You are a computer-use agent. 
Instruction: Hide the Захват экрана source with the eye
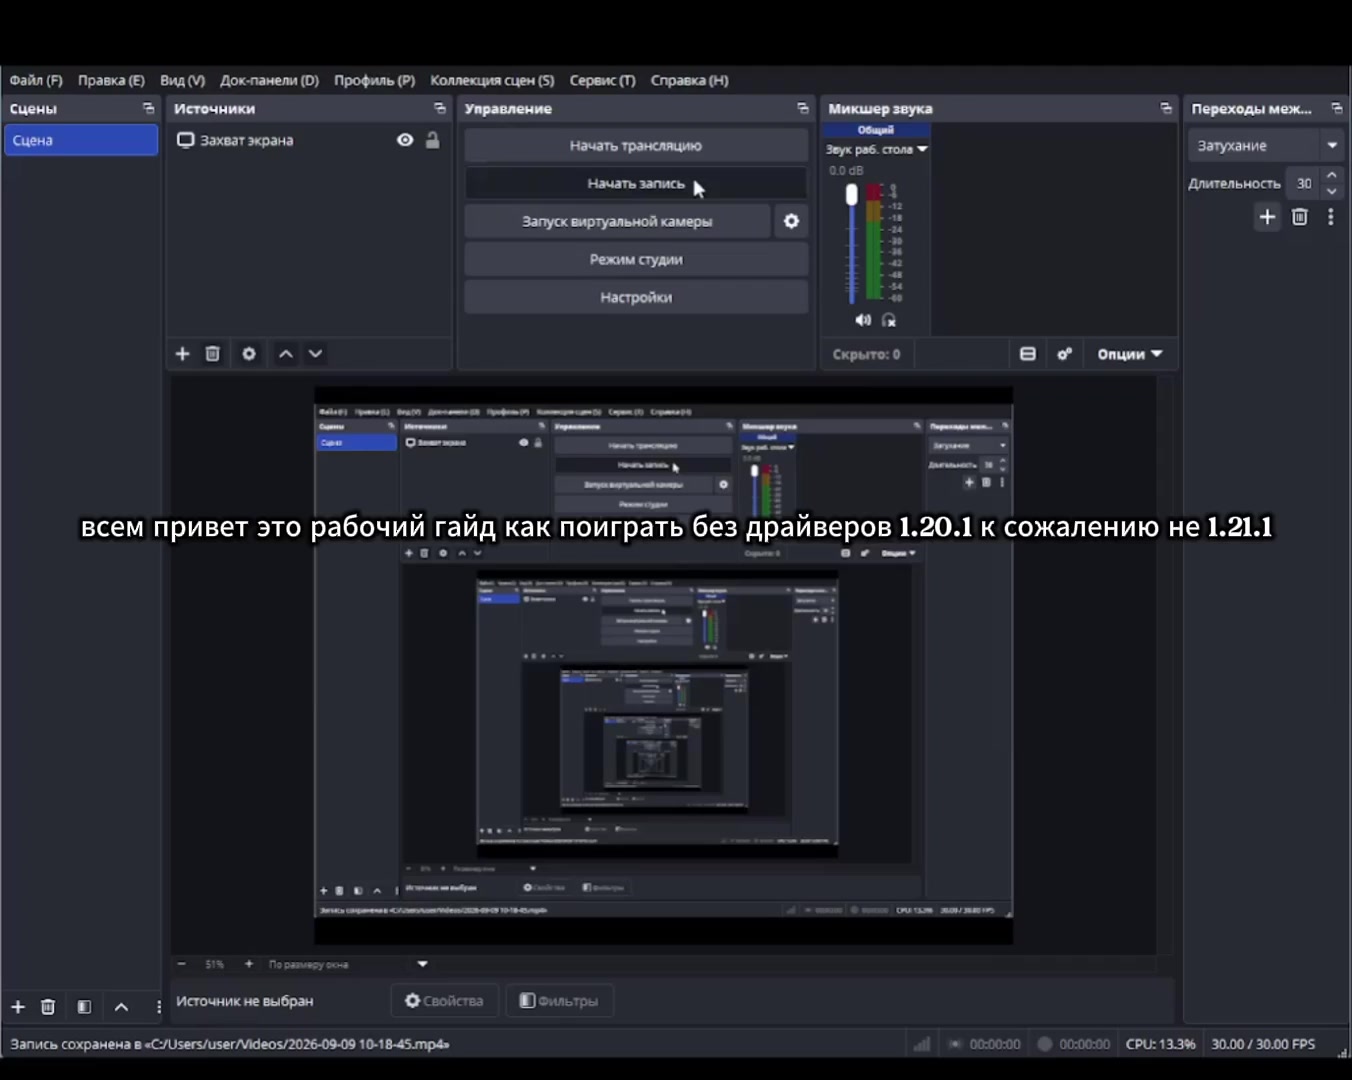coord(405,140)
